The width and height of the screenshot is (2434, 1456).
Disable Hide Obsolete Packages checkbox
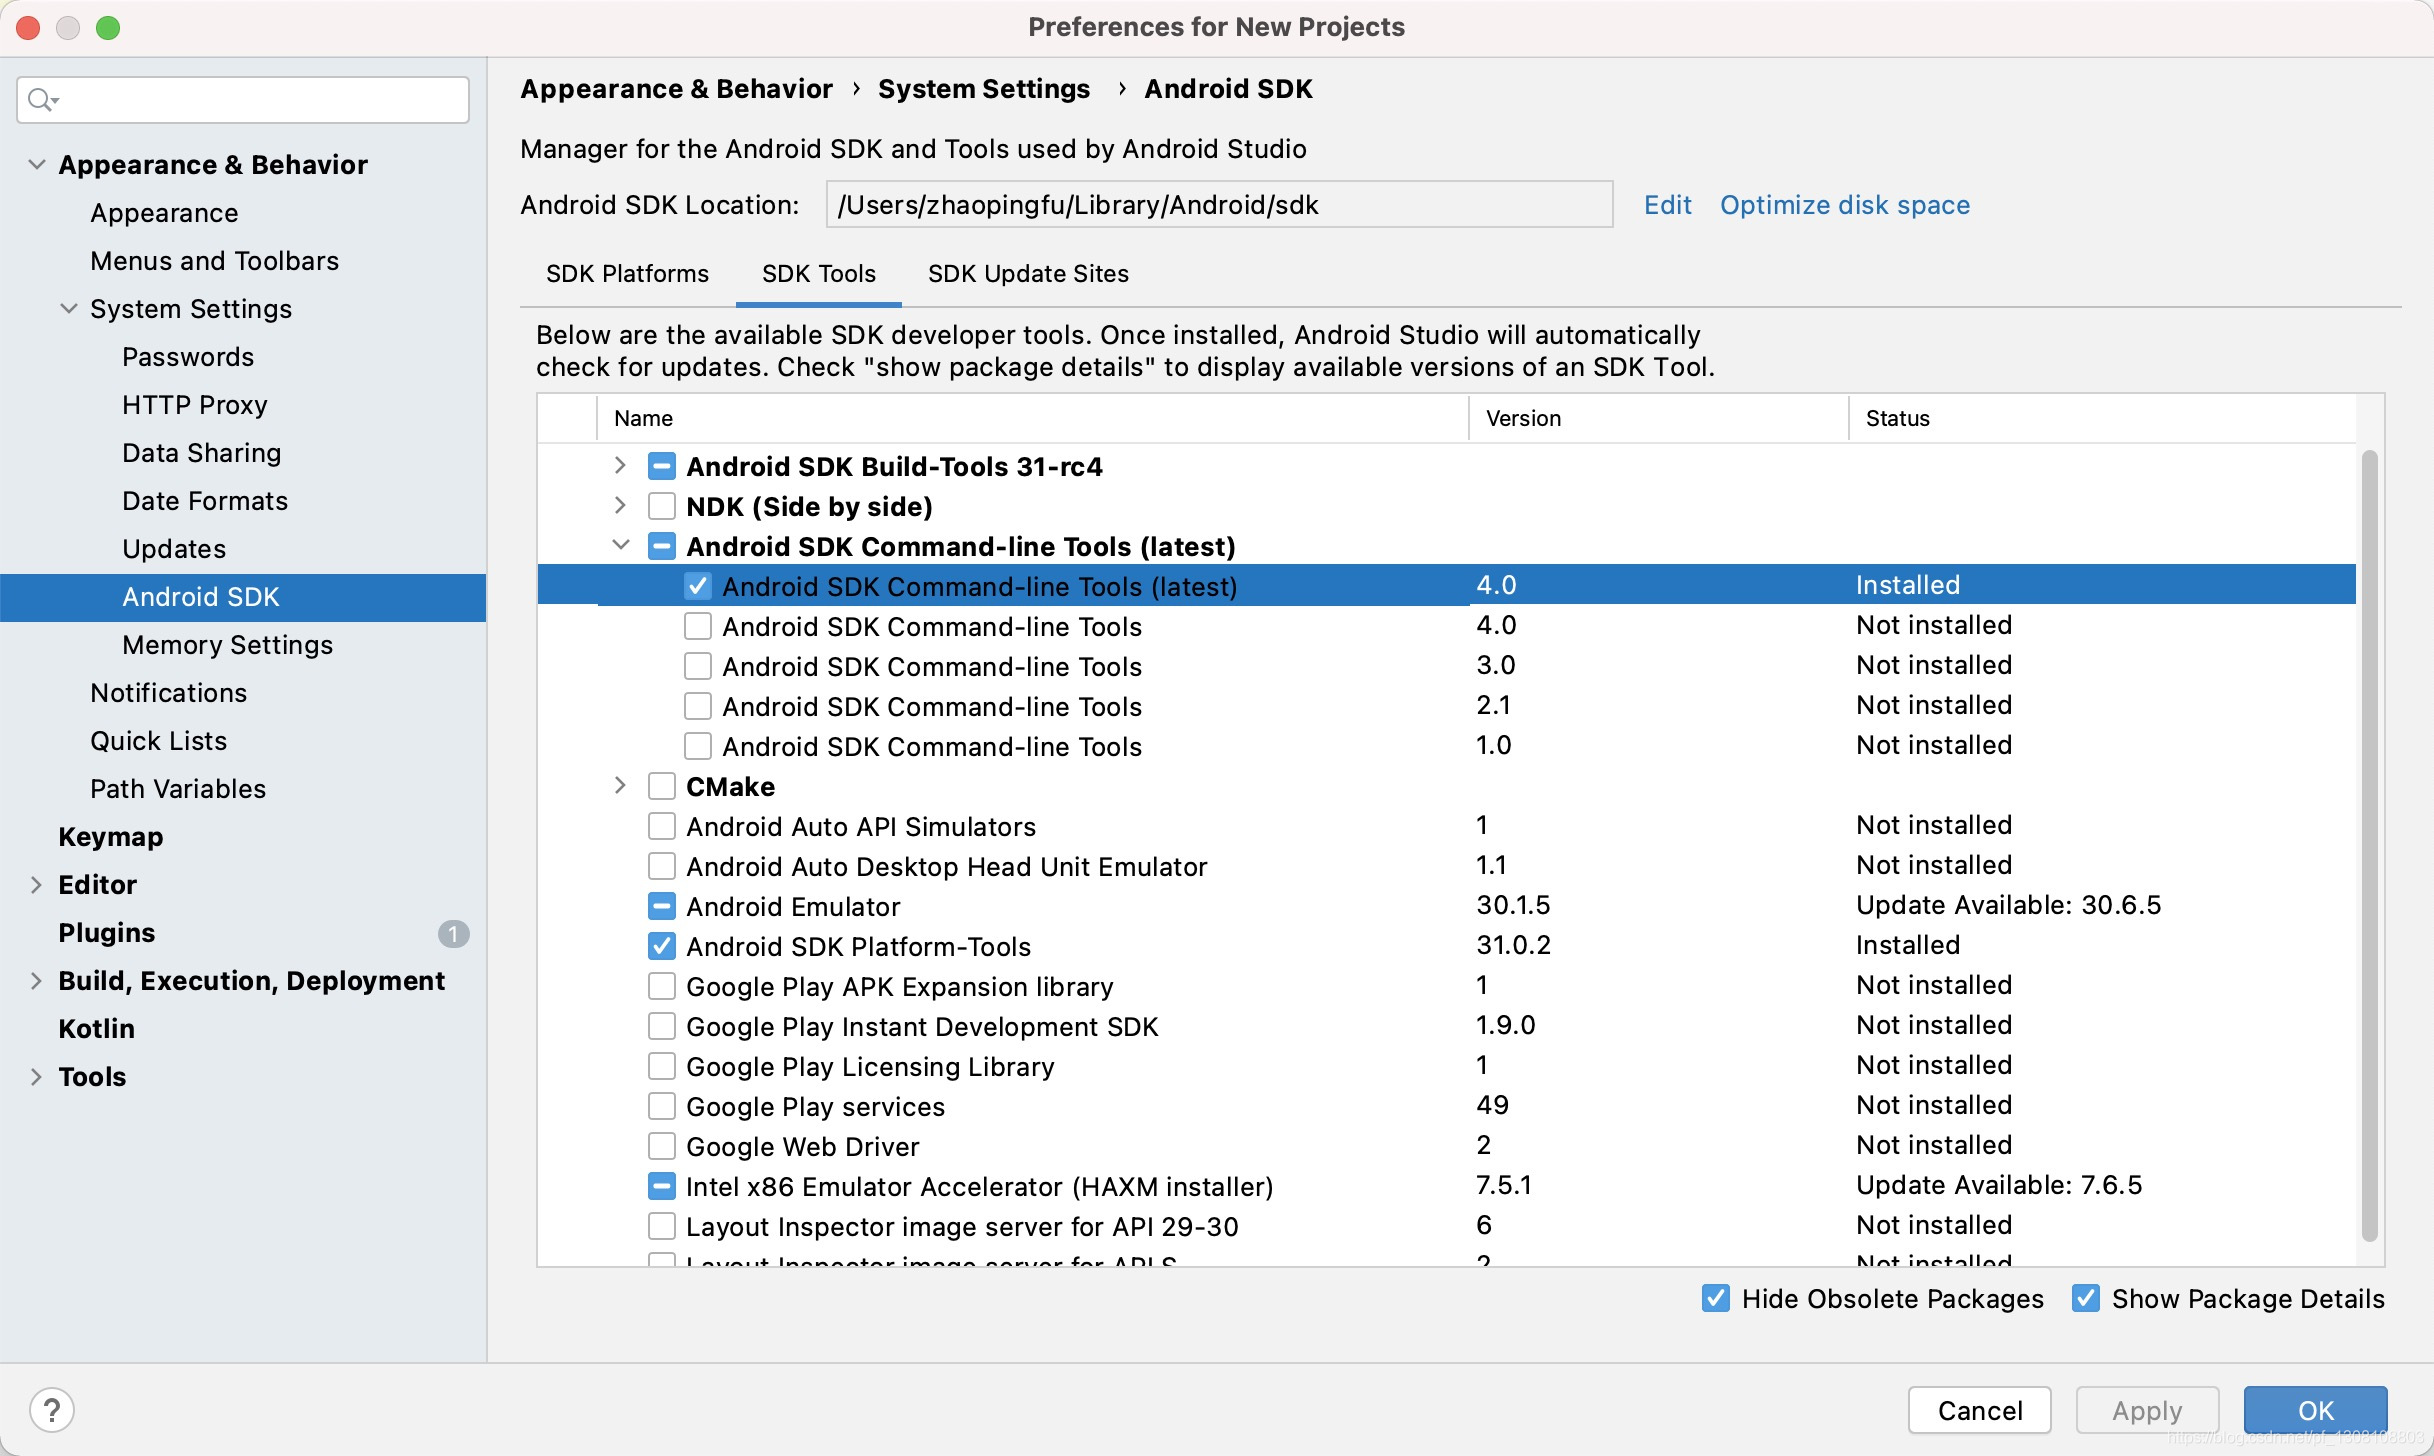[1716, 1299]
